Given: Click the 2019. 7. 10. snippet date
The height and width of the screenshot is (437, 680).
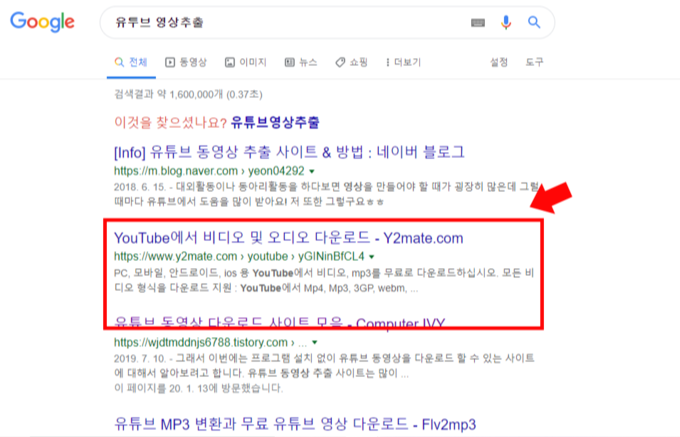Looking at the screenshot, I should pos(140,359).
